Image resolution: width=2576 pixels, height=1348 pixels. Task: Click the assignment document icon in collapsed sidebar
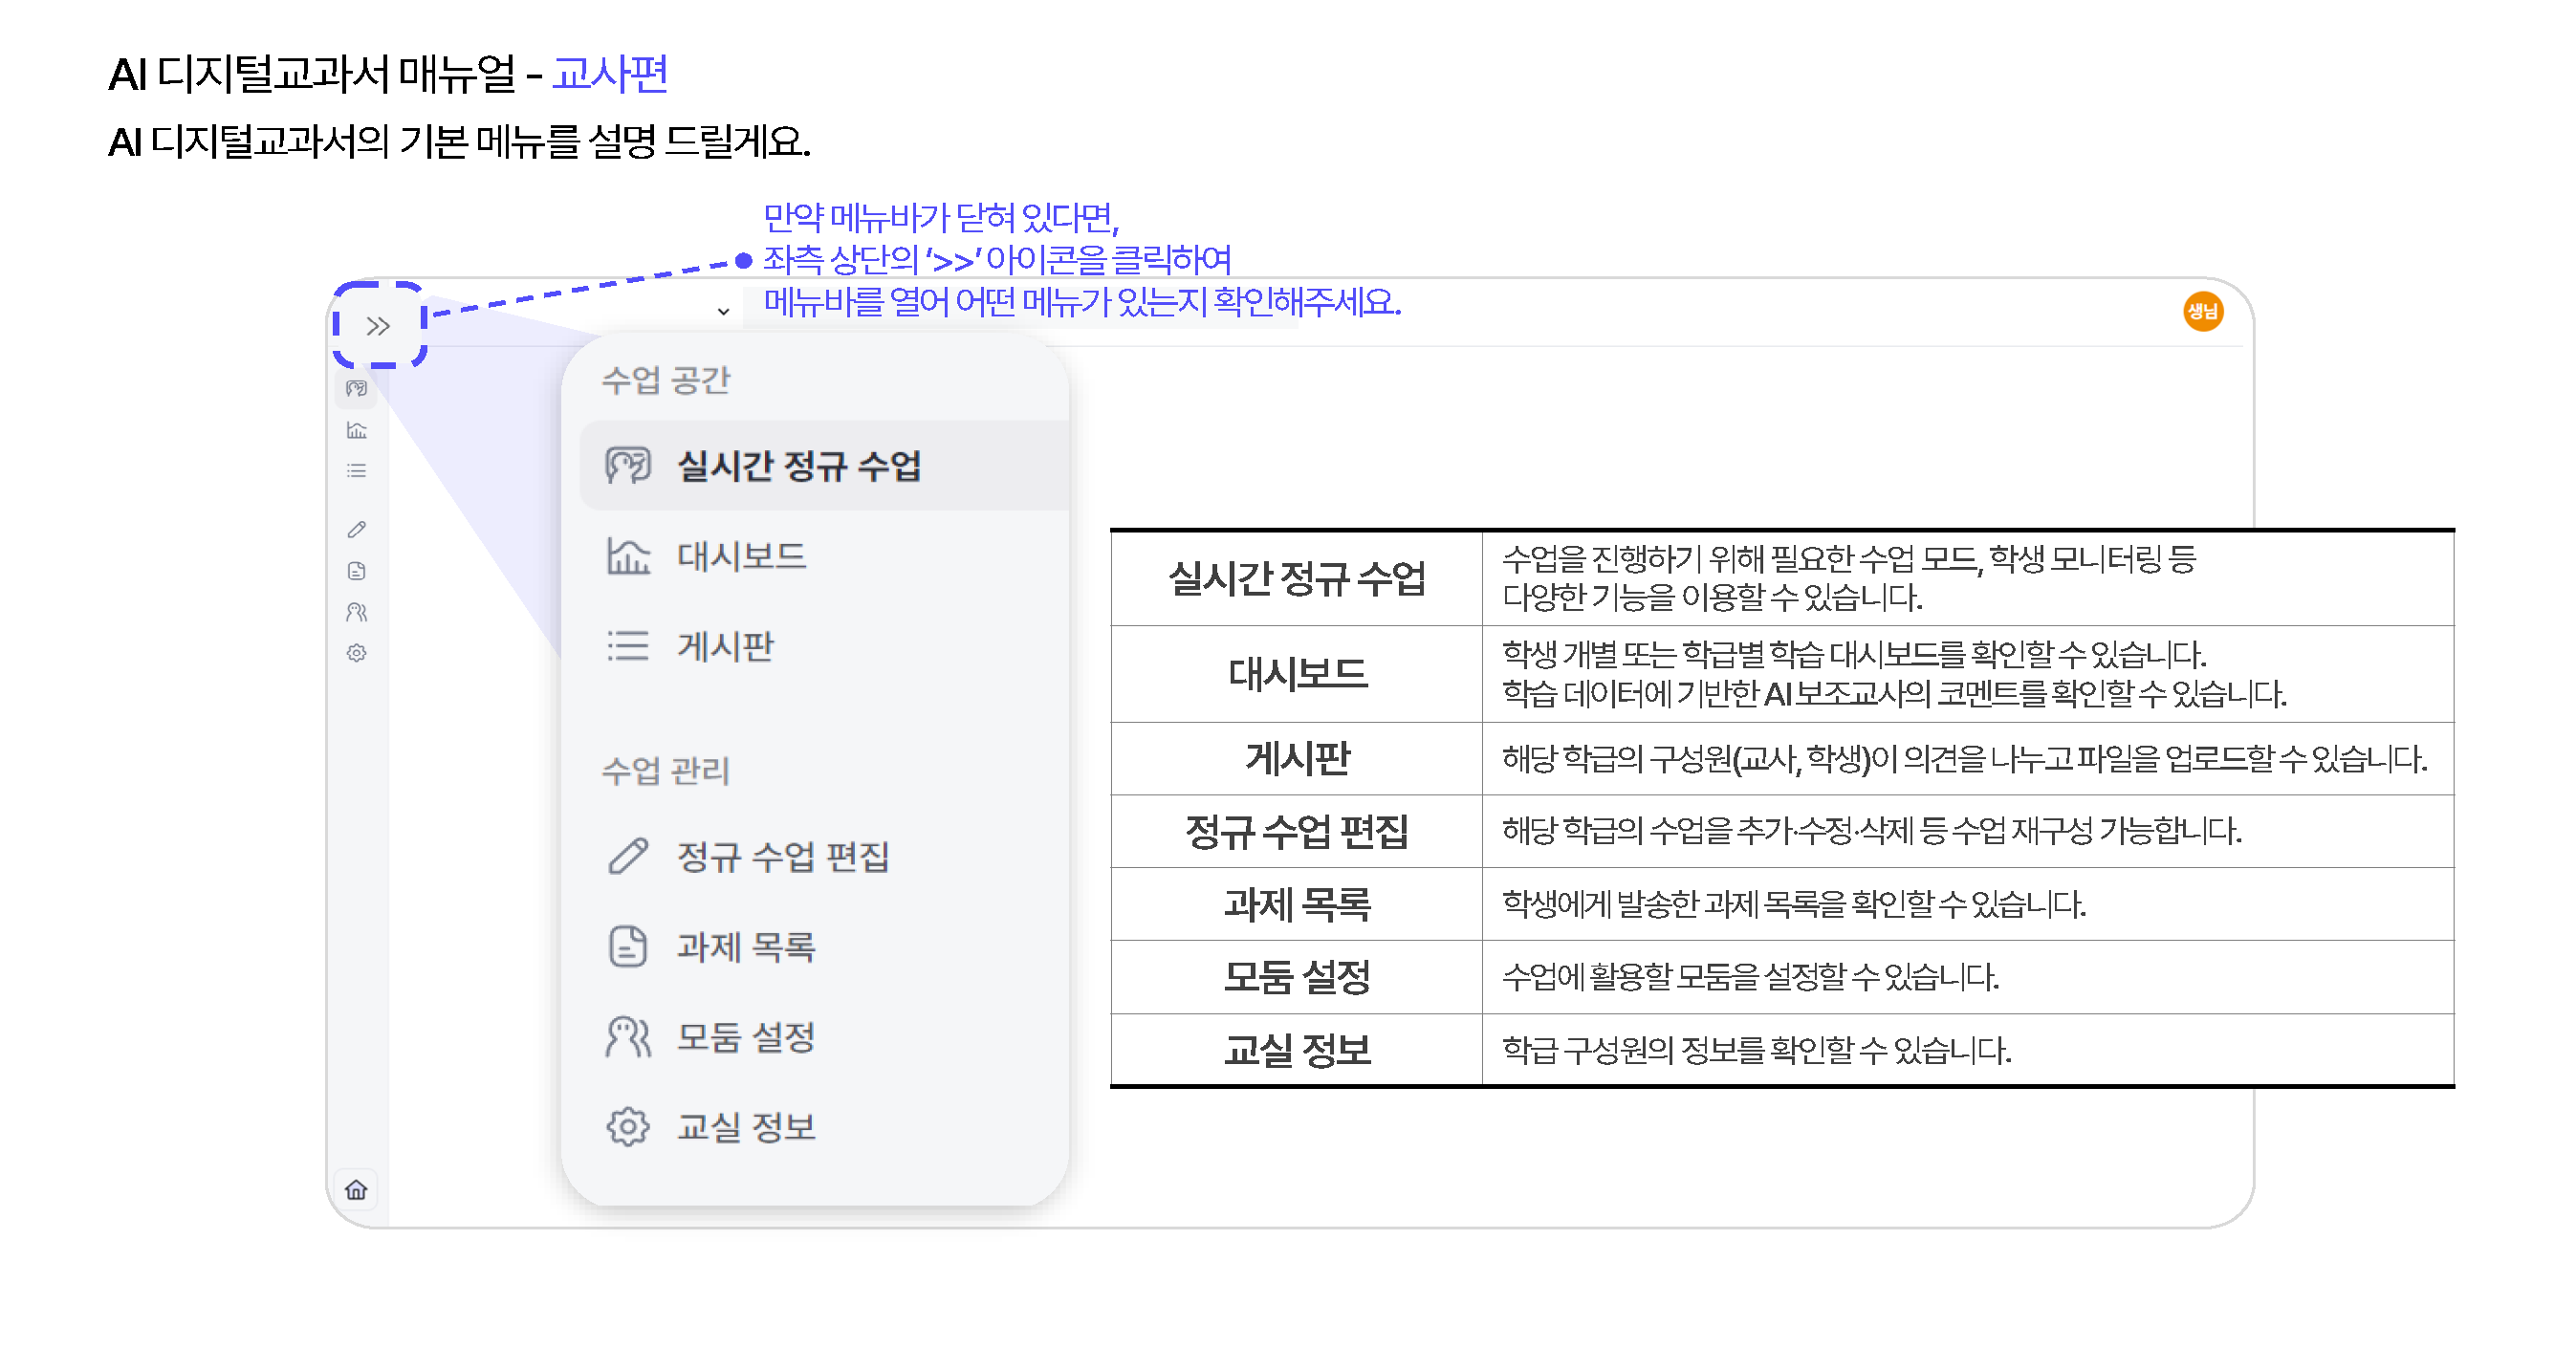pyautogui.click(x=356, y=571)
